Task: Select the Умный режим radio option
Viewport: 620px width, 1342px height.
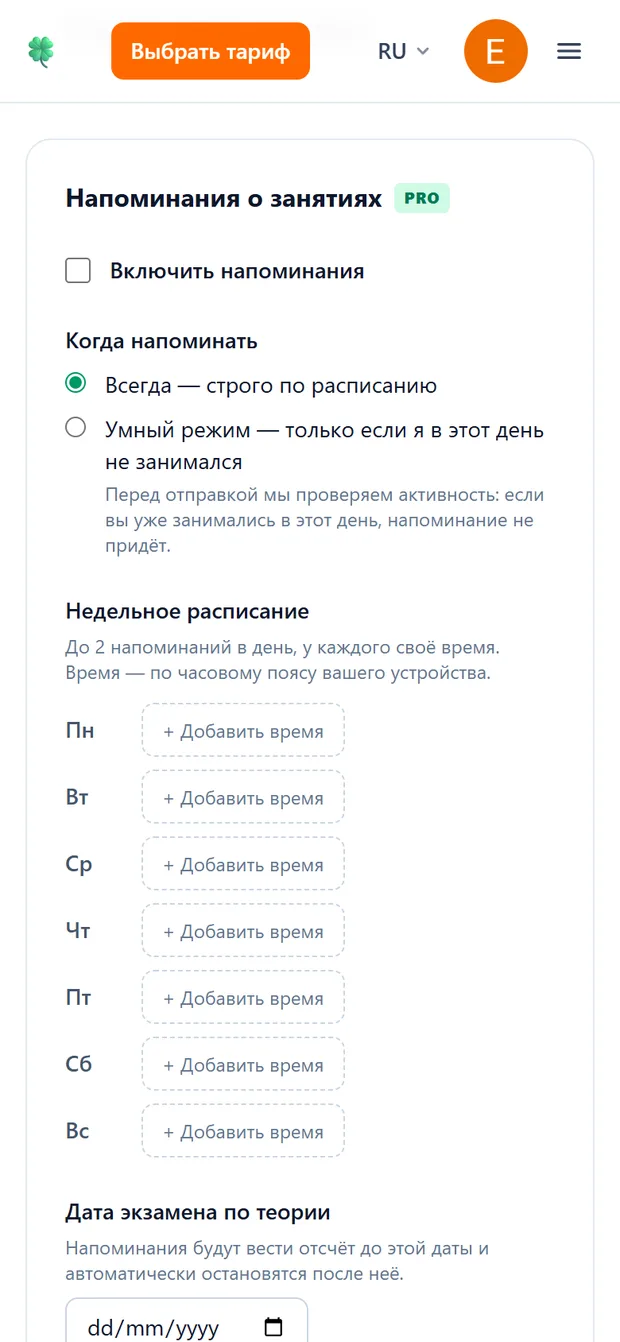Action: point(75,428)
